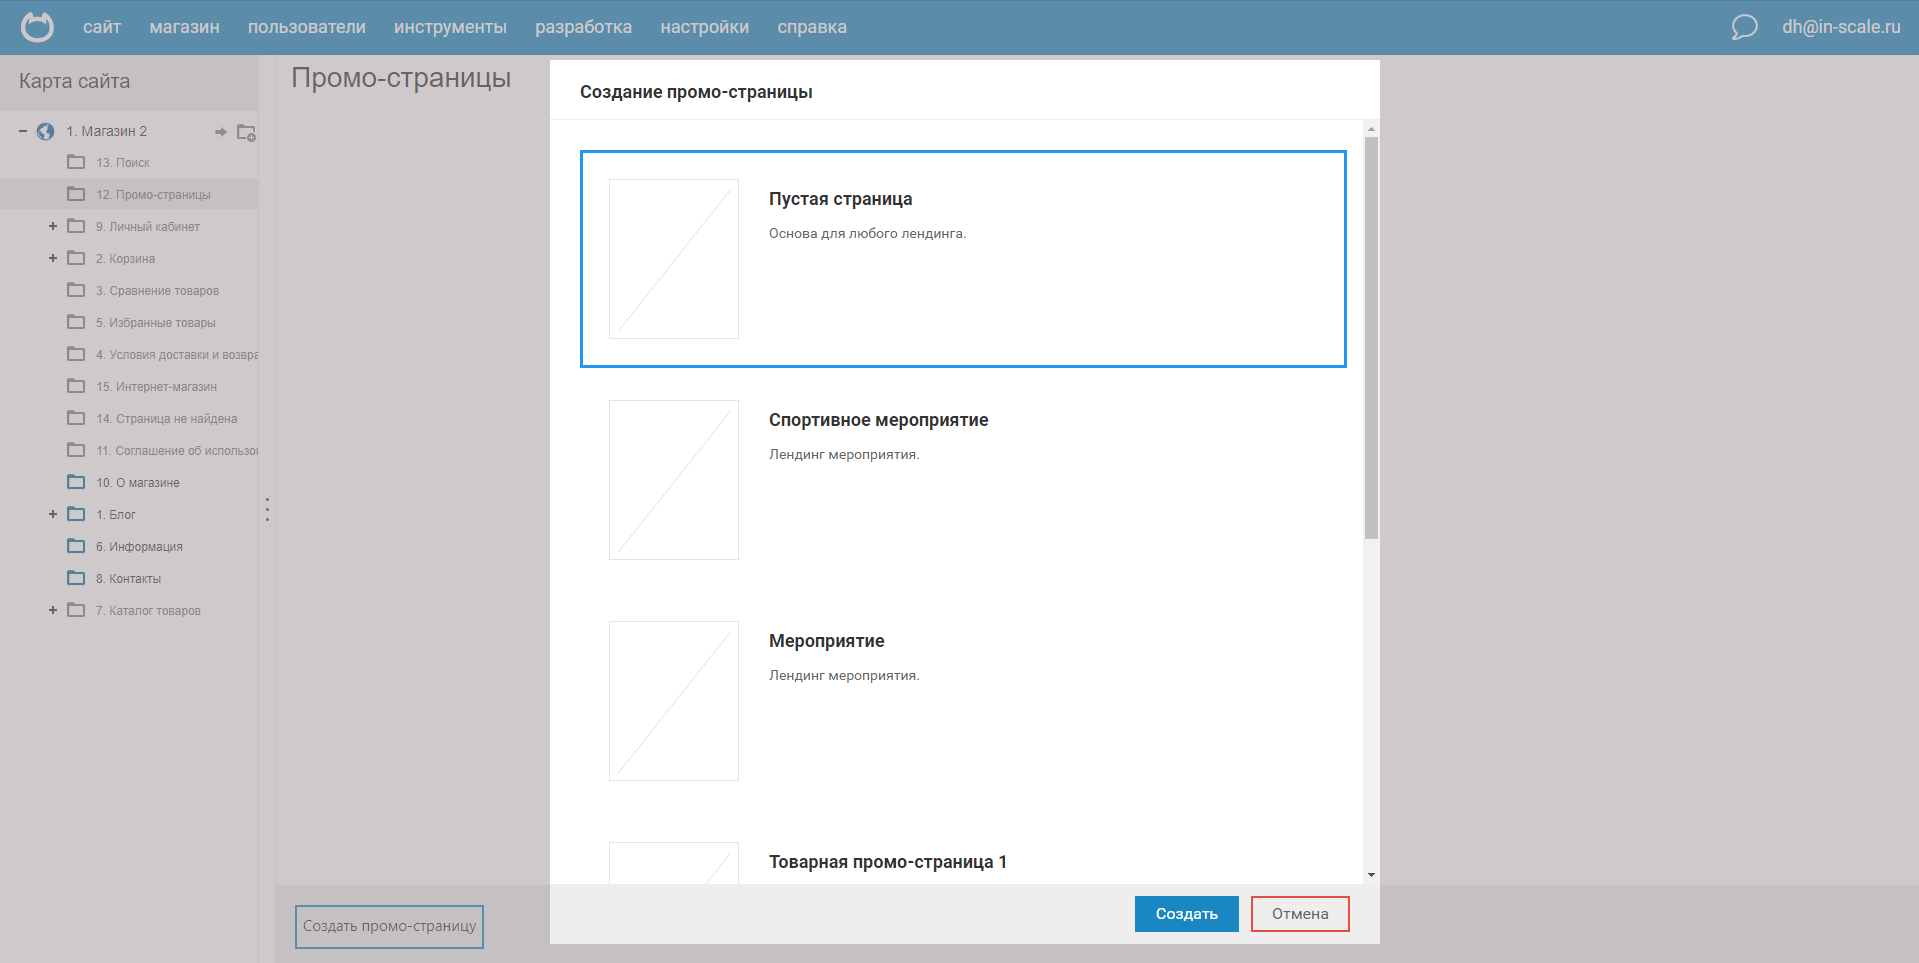Open the chat bubble icon
The width and height of the screenshot is (1919, 963).
tap(1744, 27)
